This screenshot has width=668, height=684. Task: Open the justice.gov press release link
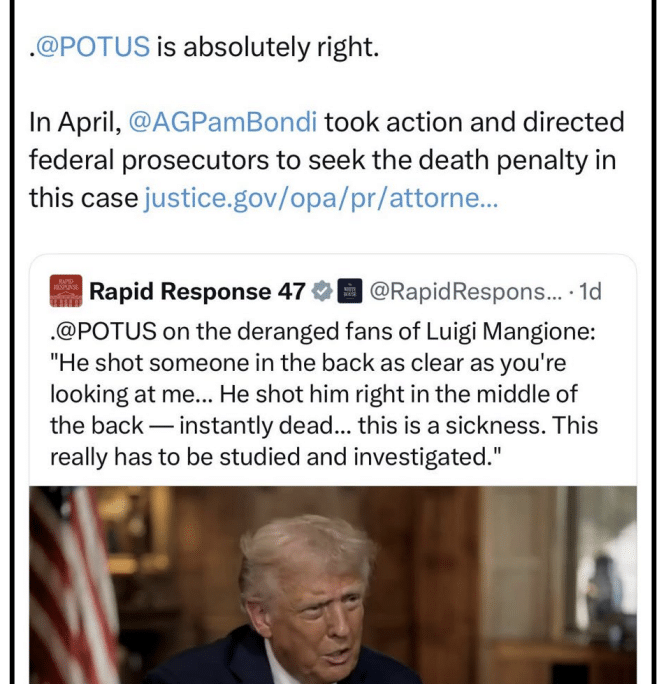(321, 198)
